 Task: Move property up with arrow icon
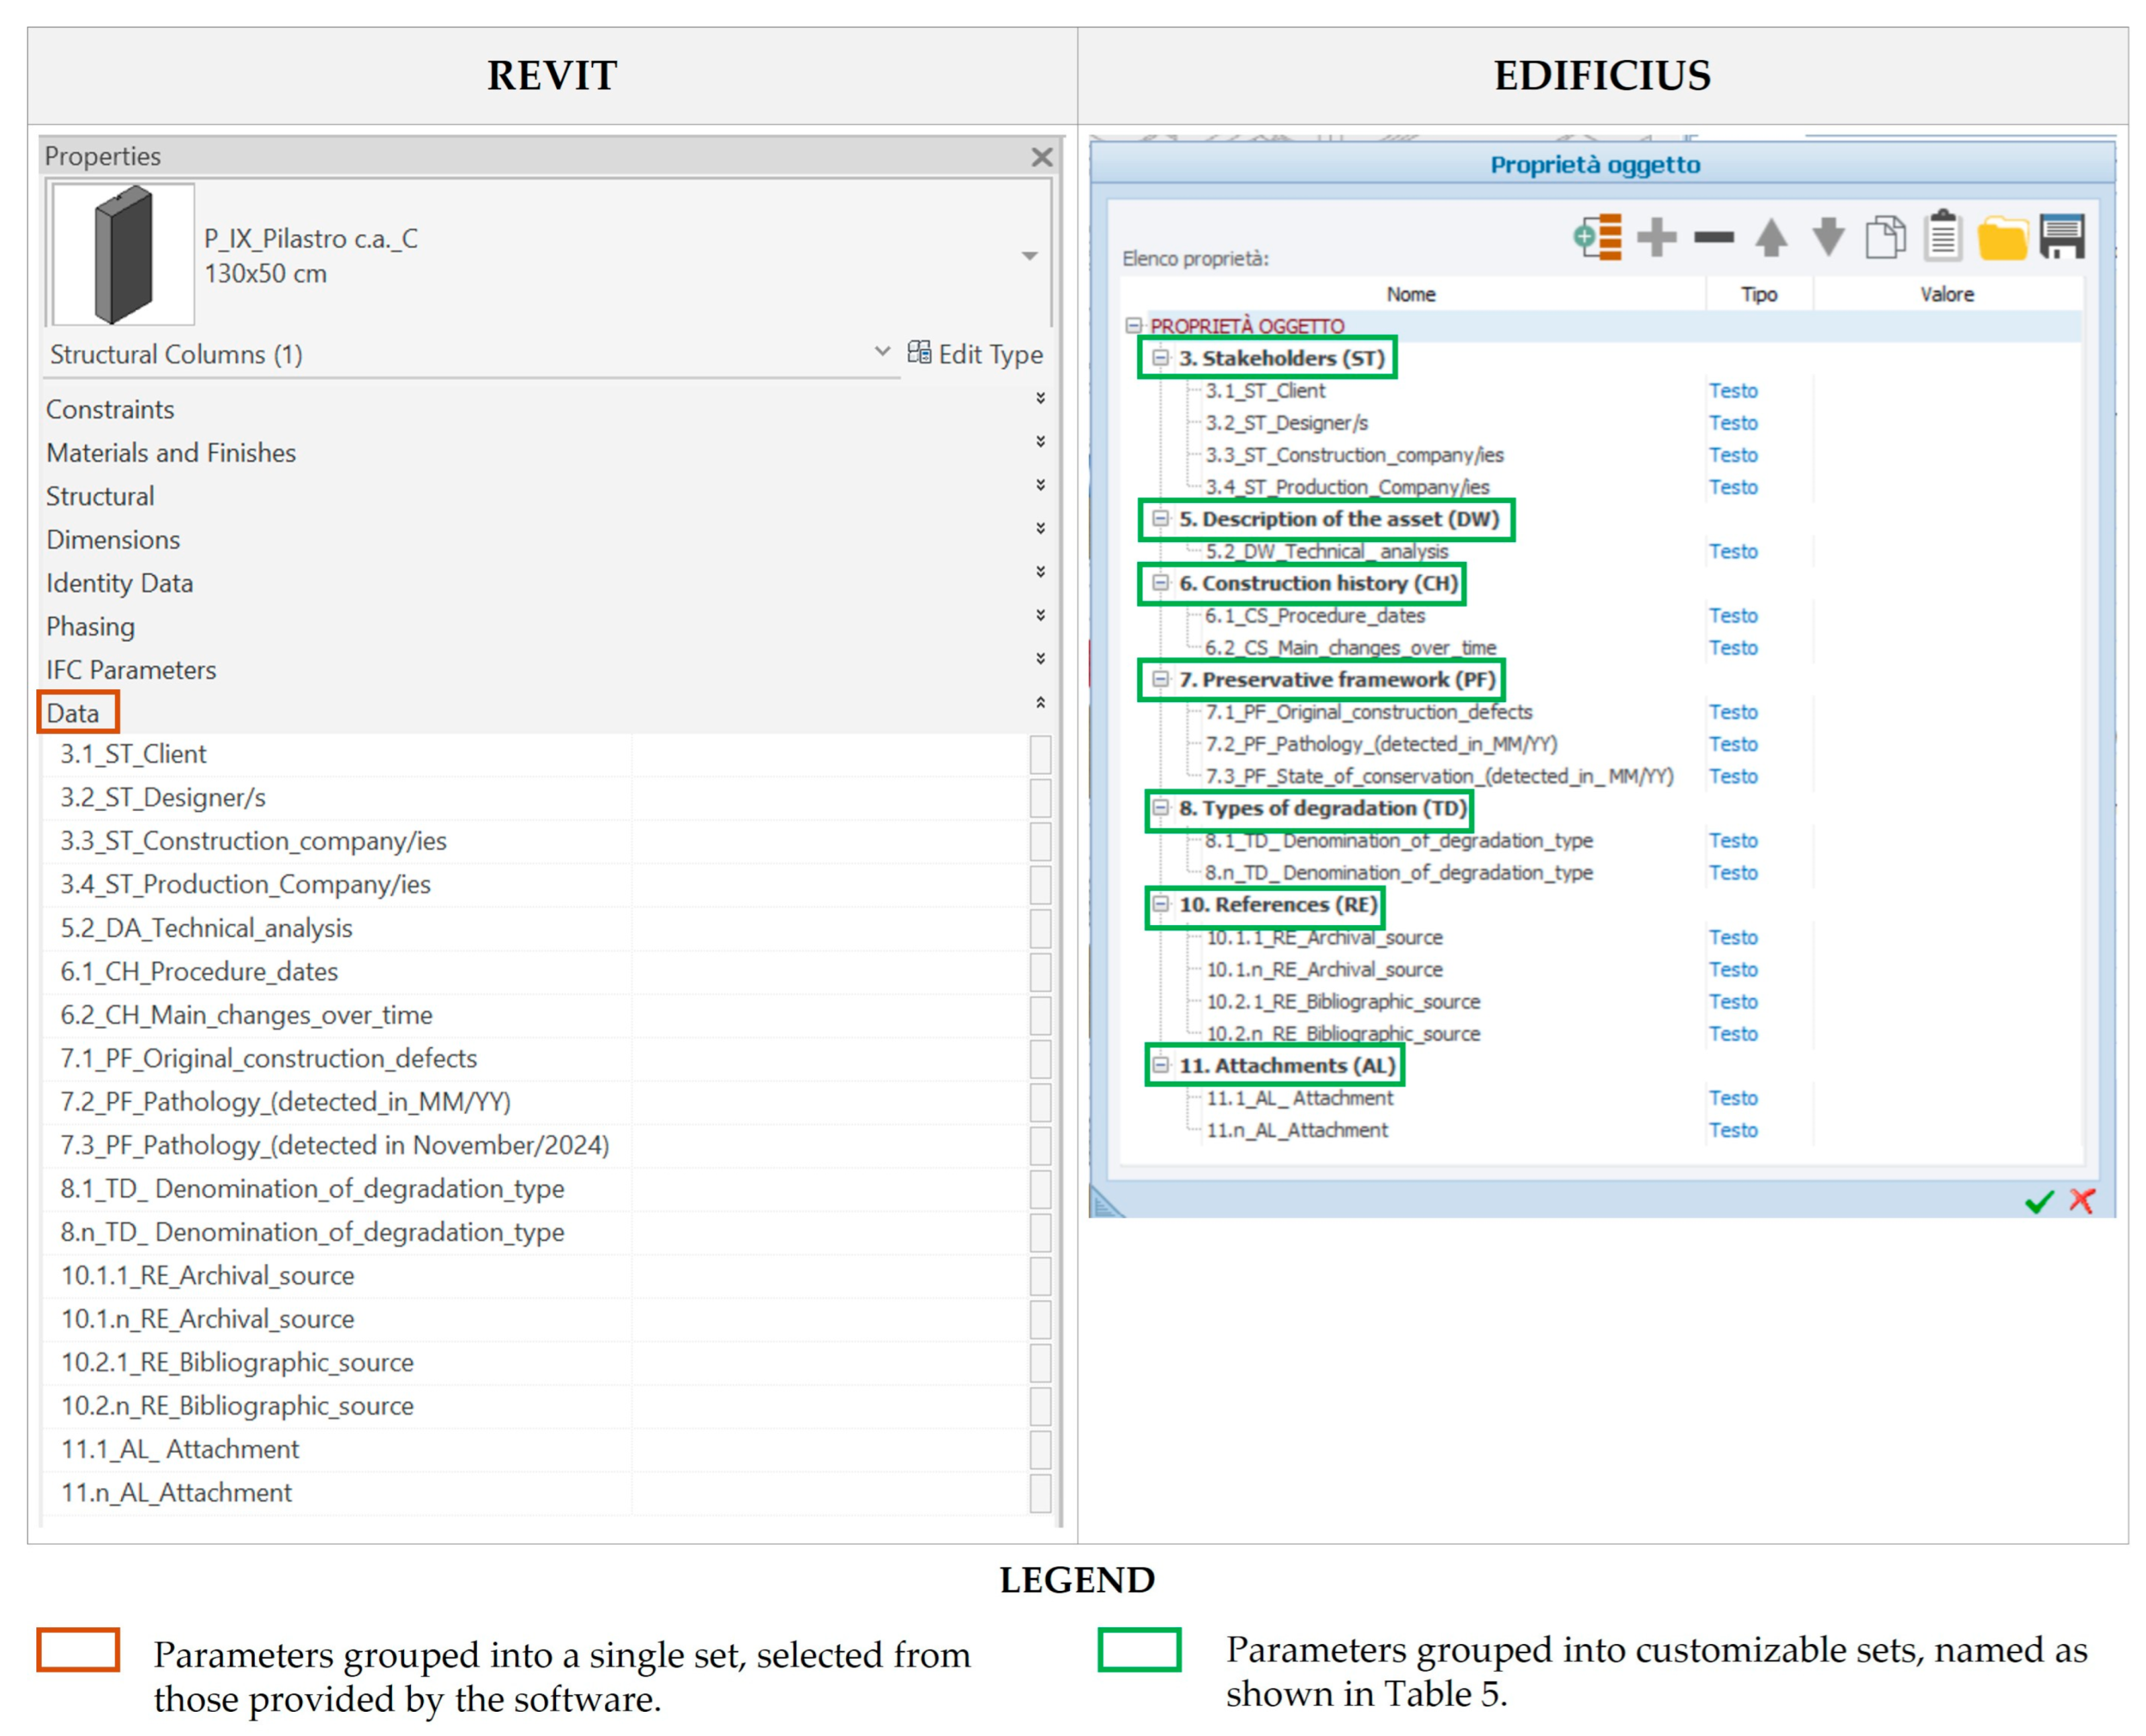[x=1771, y=237]
